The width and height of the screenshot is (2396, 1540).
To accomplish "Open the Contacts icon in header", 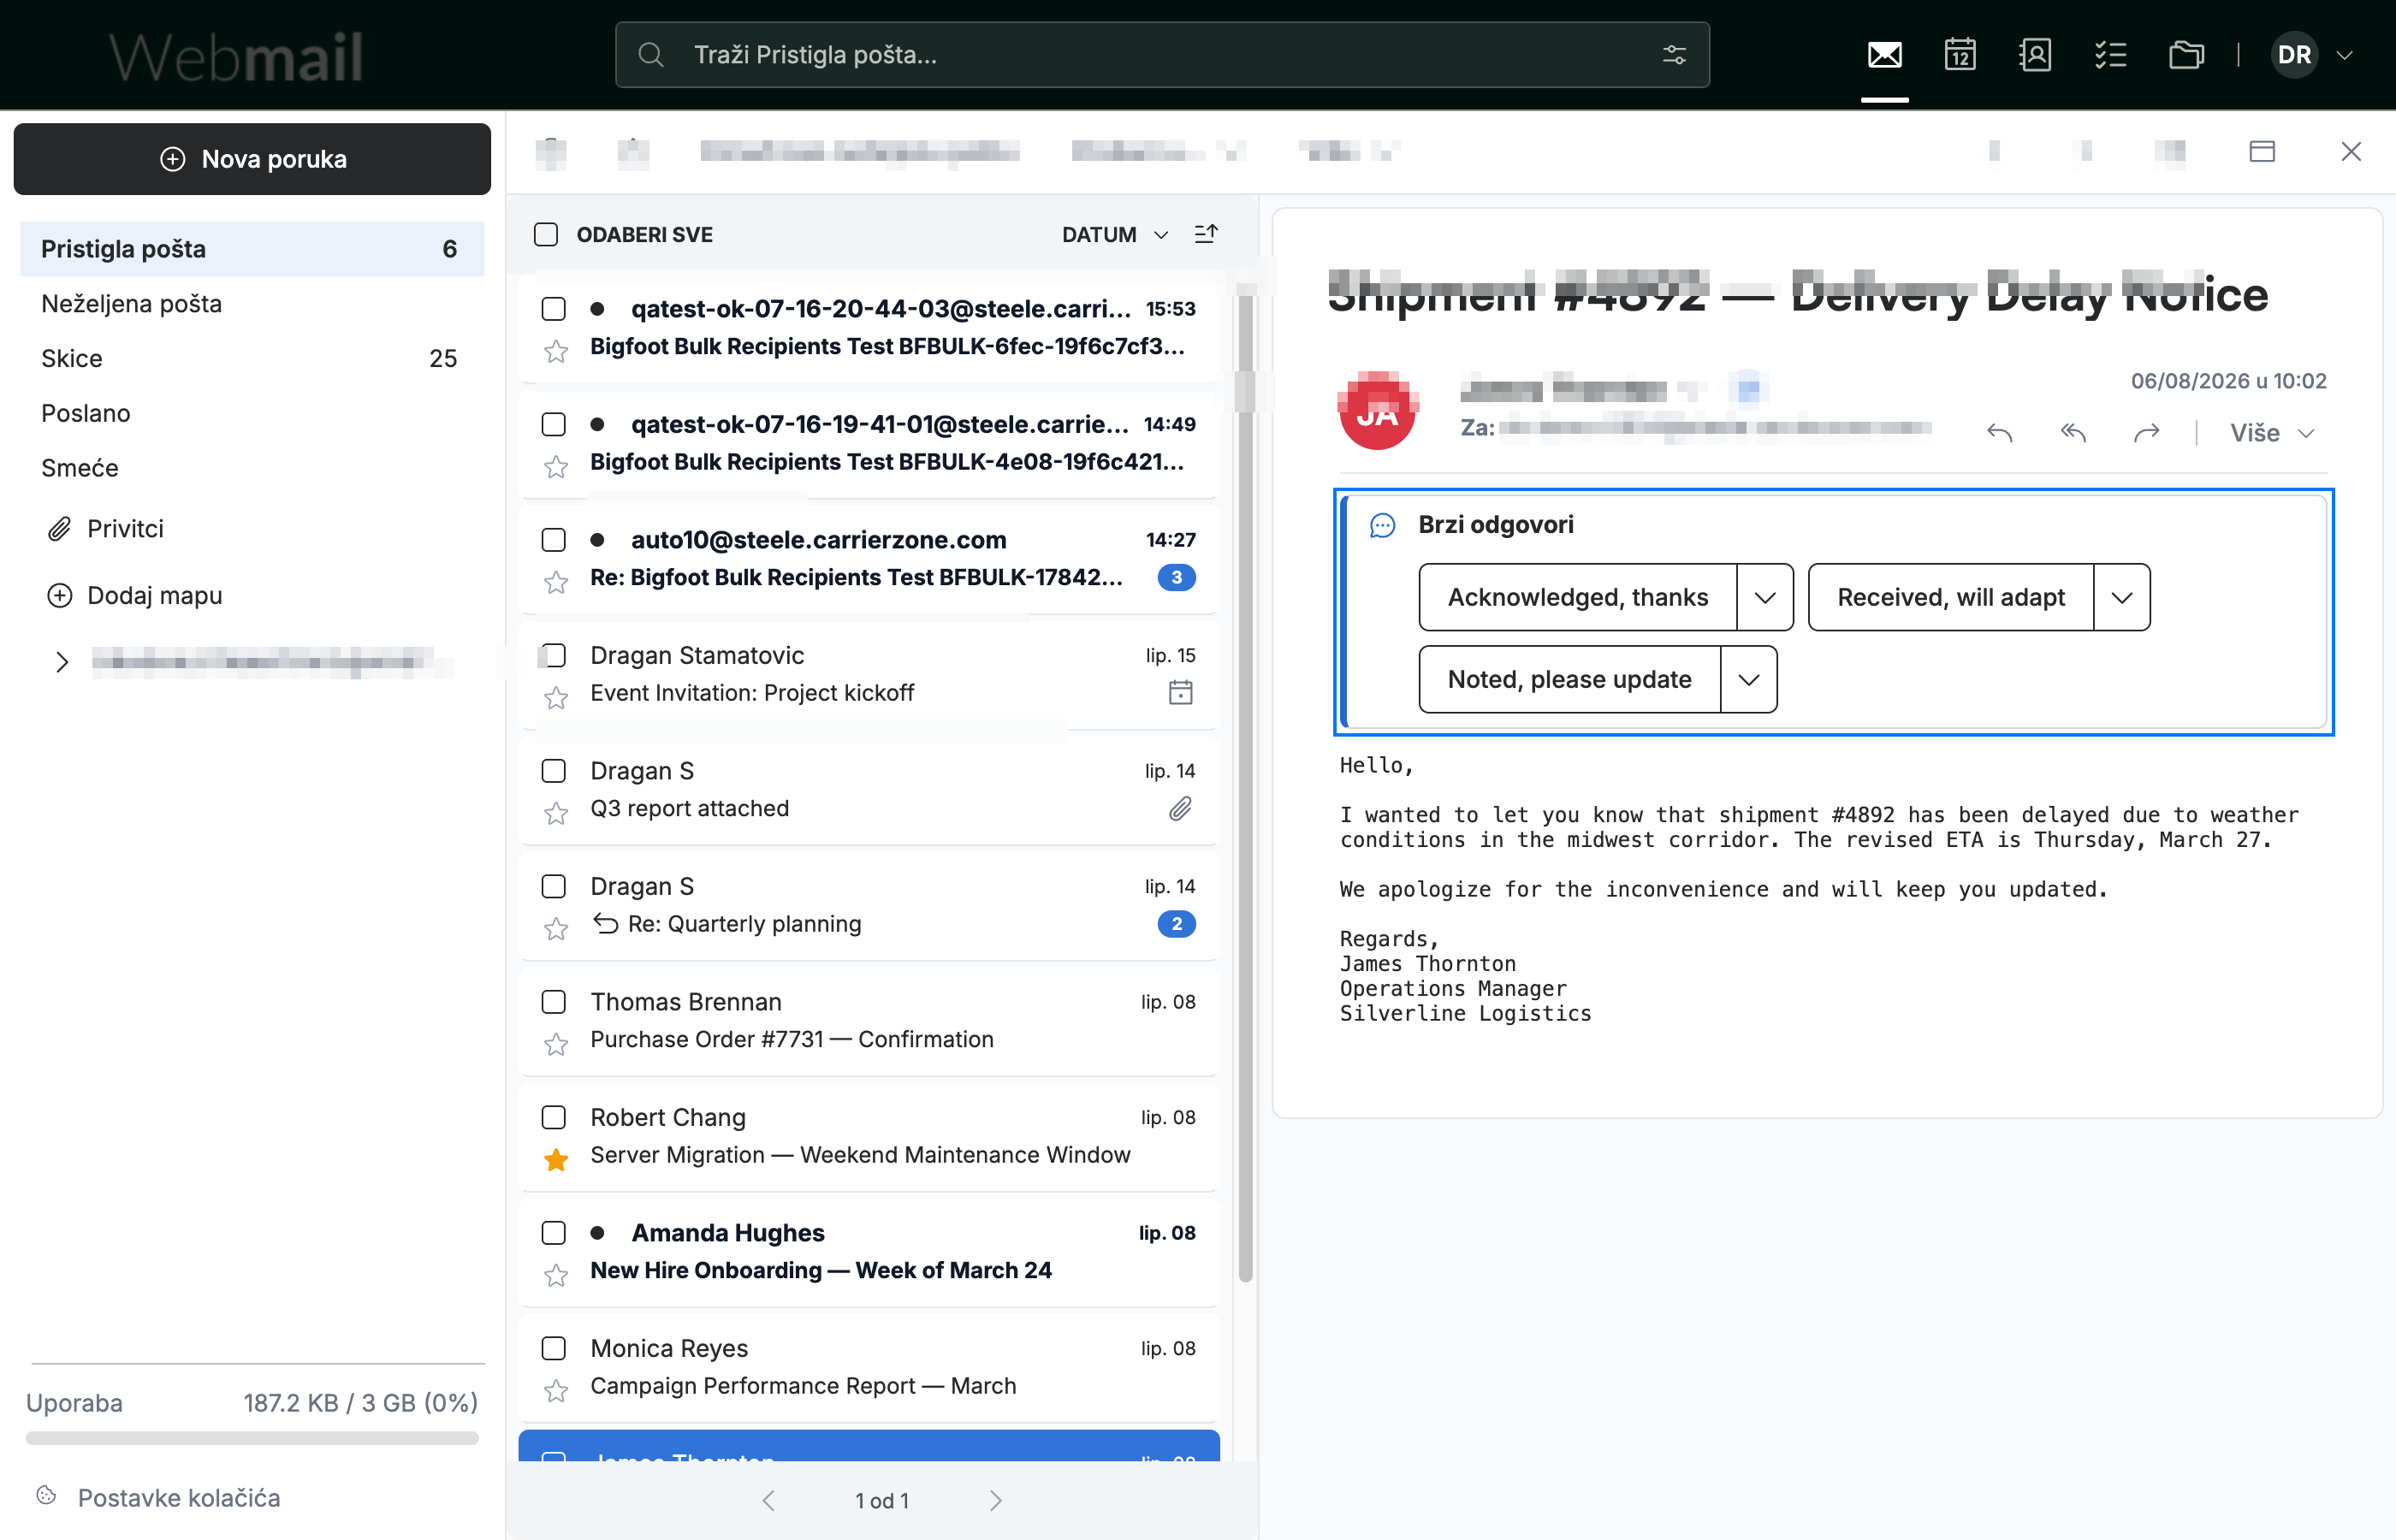I will click(2035, 55).
